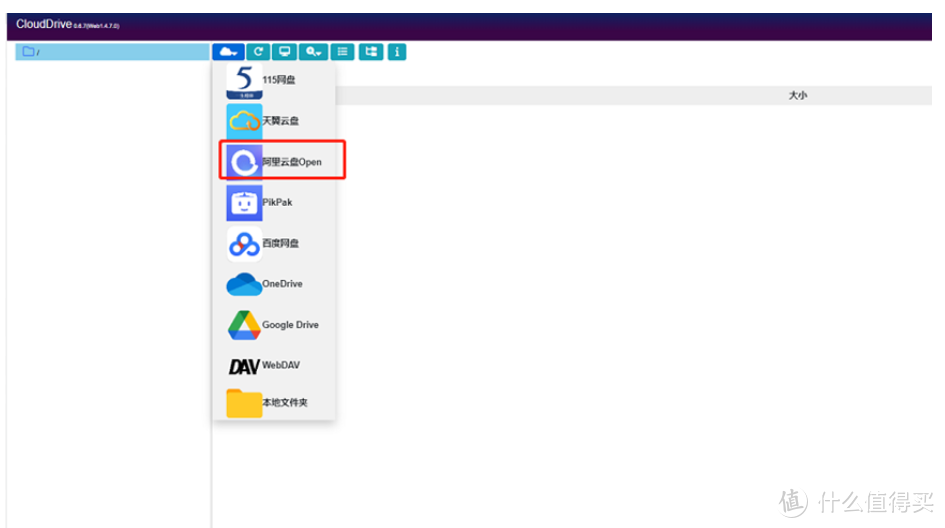Sort by the 大小 column header

(797, 95)
